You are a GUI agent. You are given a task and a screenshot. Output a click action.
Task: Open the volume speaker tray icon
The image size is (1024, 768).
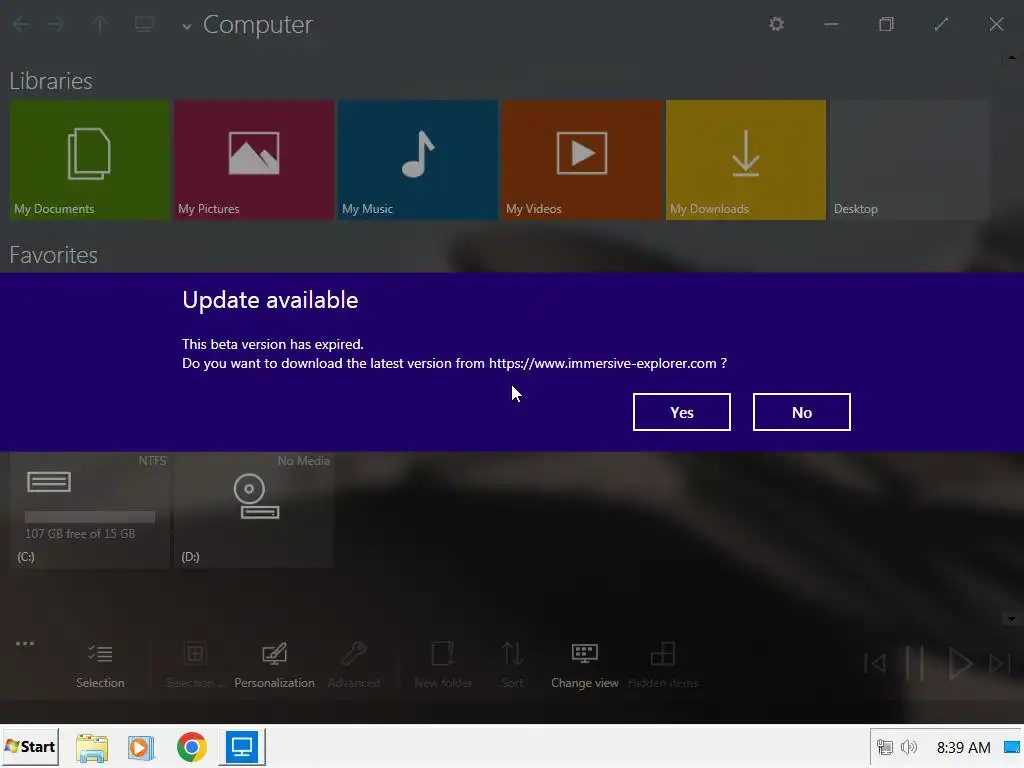(x=908, y=746)
